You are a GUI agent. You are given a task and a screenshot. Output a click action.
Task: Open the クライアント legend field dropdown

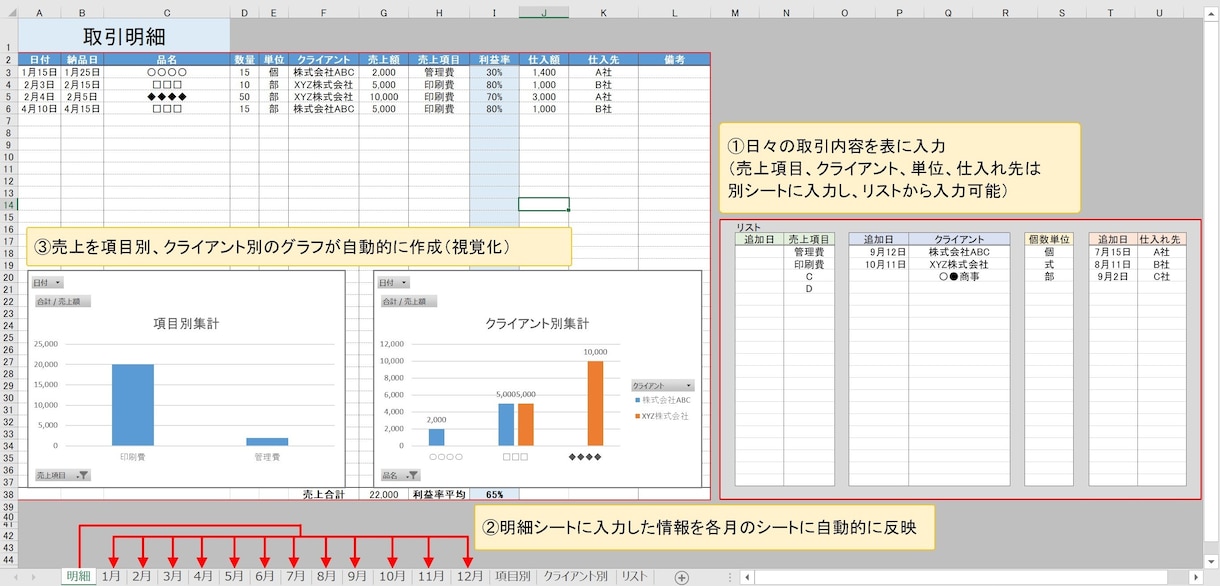(x=662, y=385)
